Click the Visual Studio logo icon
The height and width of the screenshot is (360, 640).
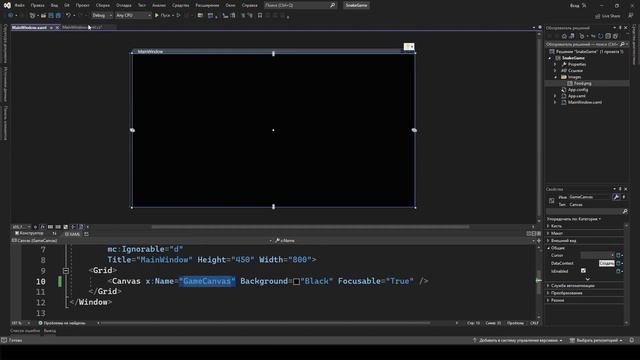[x=7, y=5]
